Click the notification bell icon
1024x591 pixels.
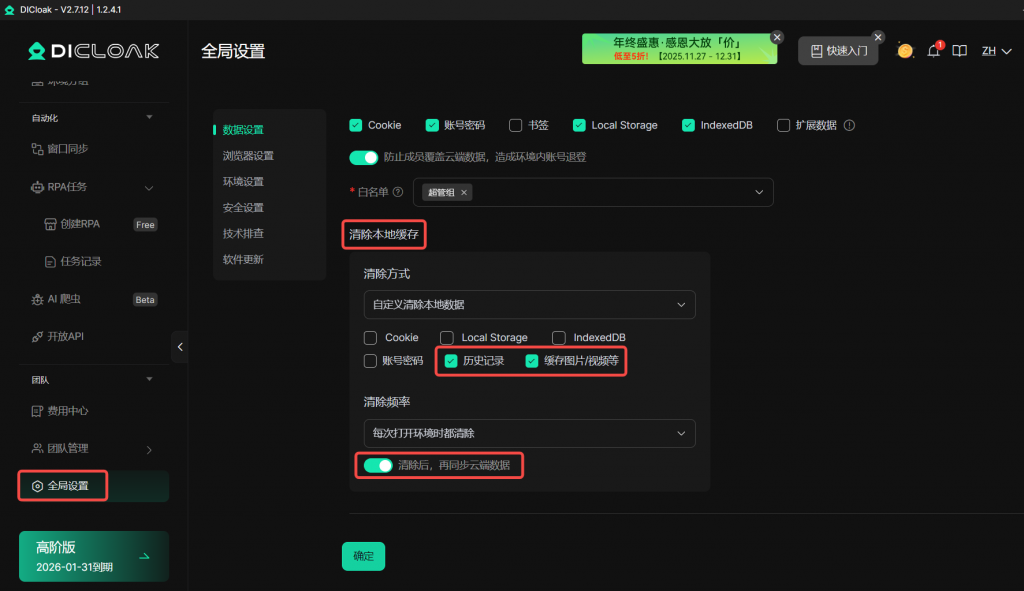tap(934, 51)
